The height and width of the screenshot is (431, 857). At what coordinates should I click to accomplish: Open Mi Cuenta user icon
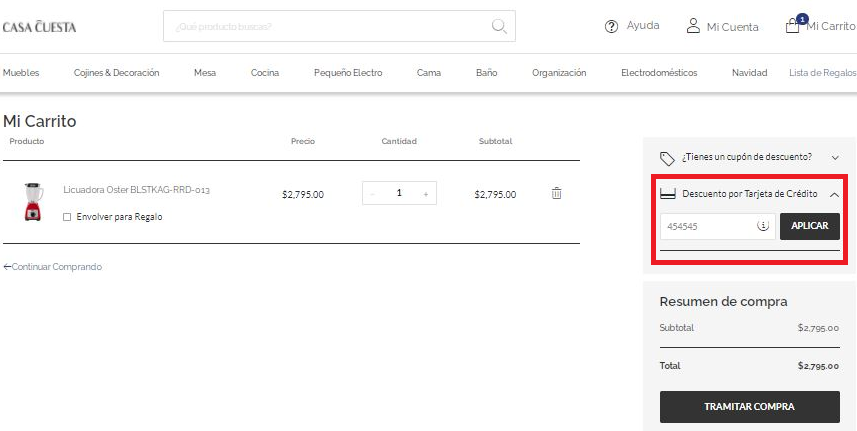click(x=693, y=26)
